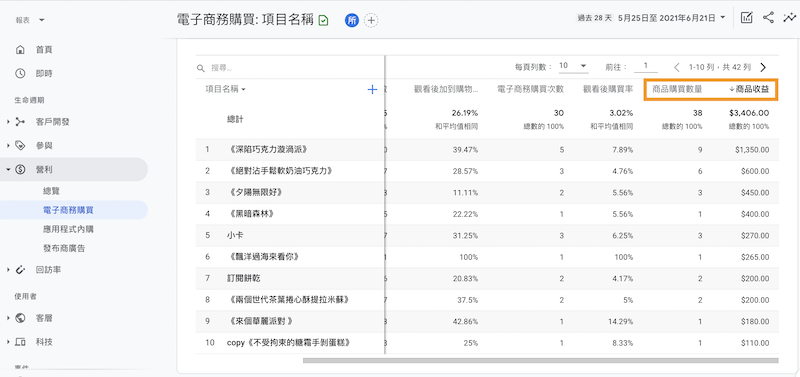Viewport: 800px width, 377px height.
Task: Click the 前往 page number field
Action: click(x=646, y=66)
